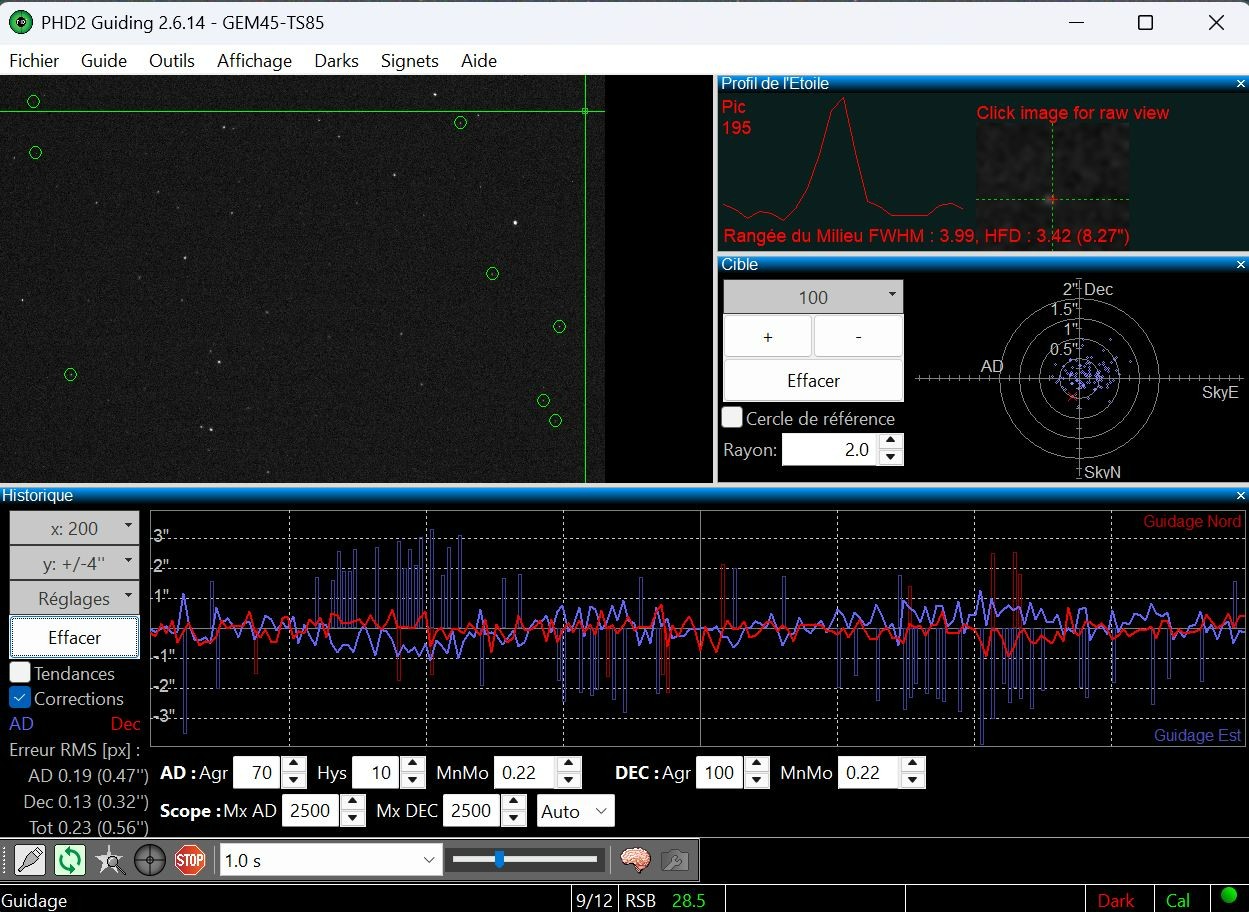Open the Auto Dec guide mode dropdown

(576, 811)
